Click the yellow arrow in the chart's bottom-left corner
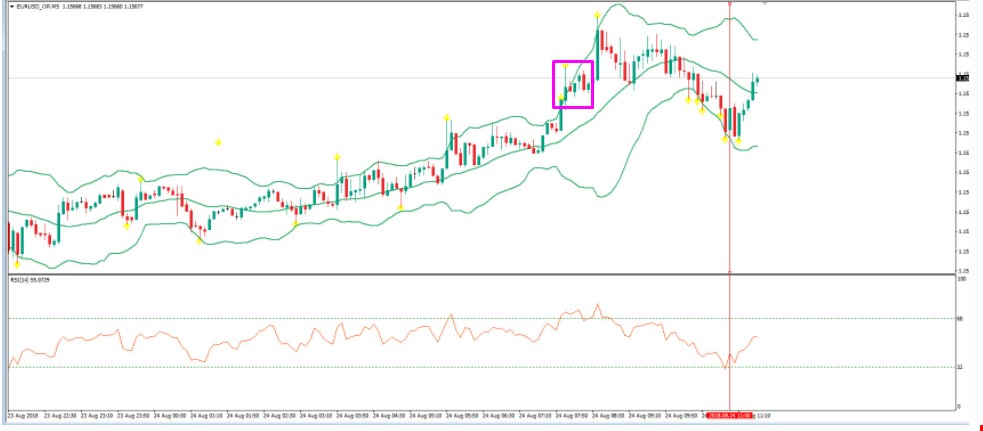 [17, 263]
